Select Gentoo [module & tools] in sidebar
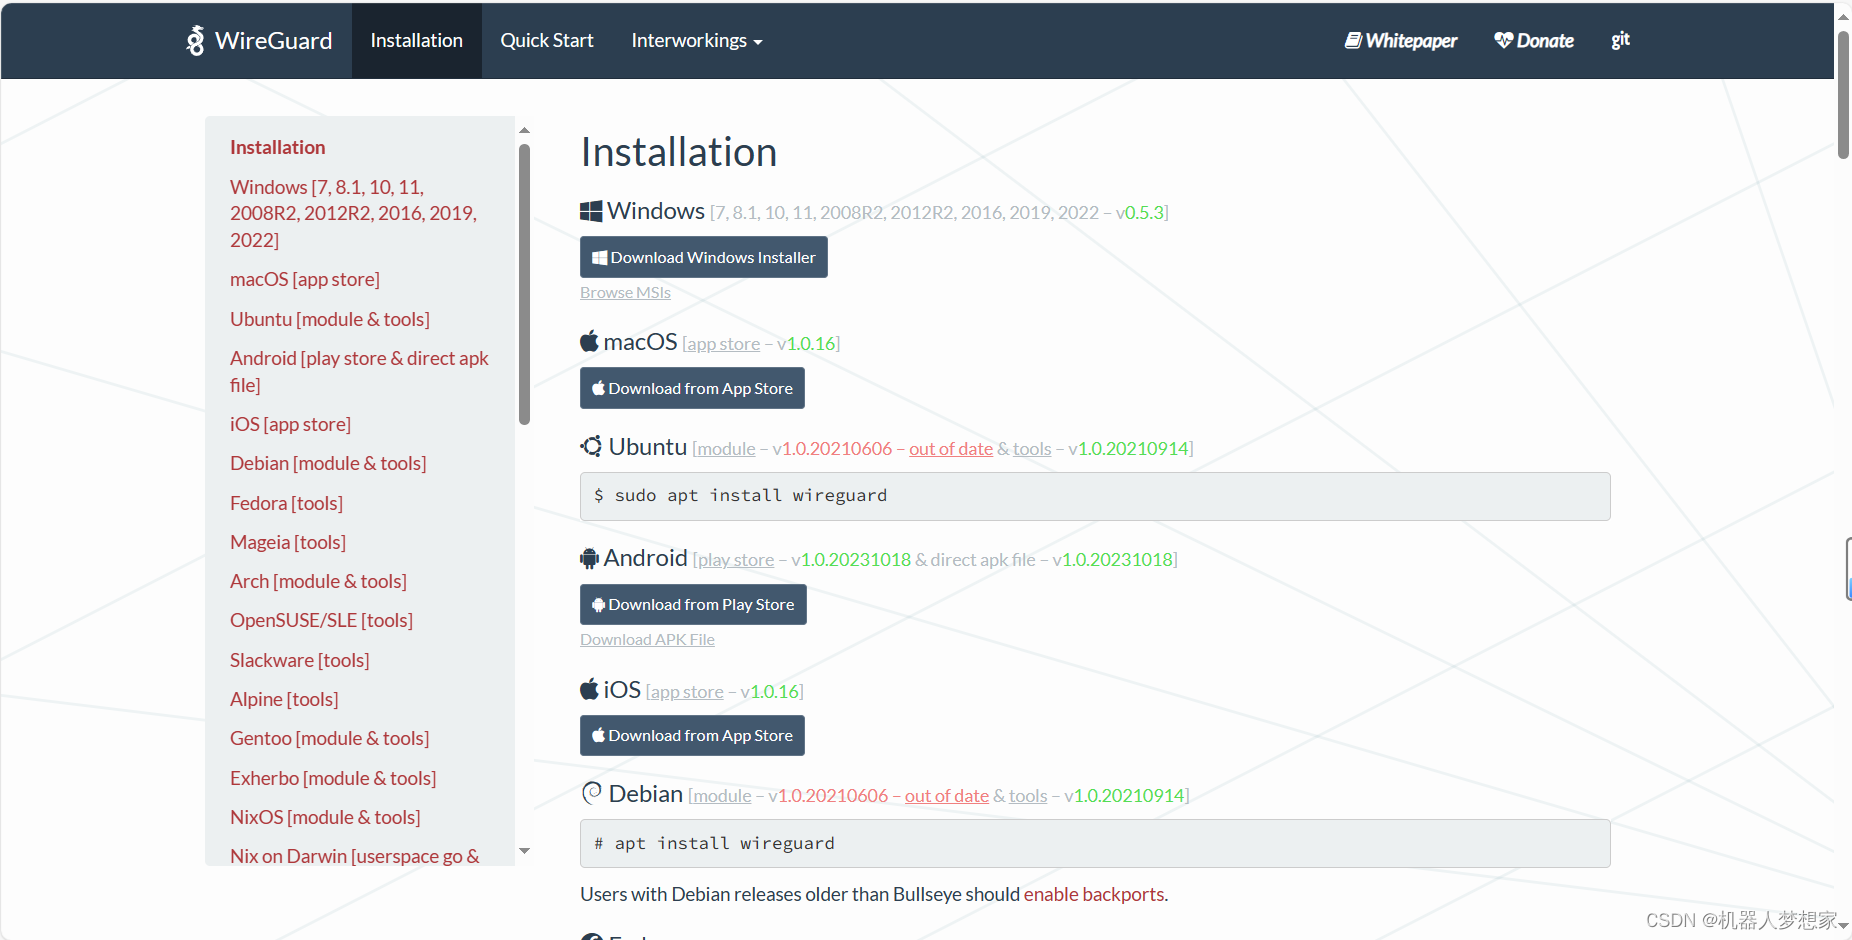1852x940 pixels. [x=330, y=738]
